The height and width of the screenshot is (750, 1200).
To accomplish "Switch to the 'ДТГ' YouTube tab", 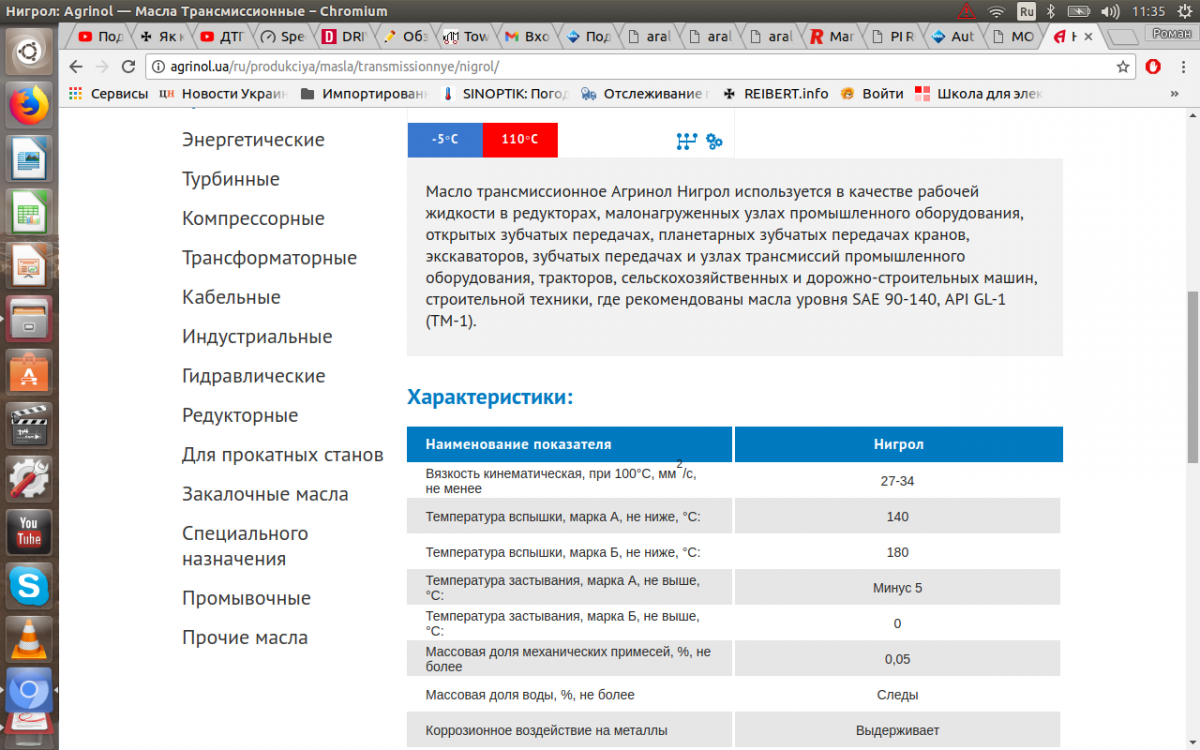I will point(221,37).
